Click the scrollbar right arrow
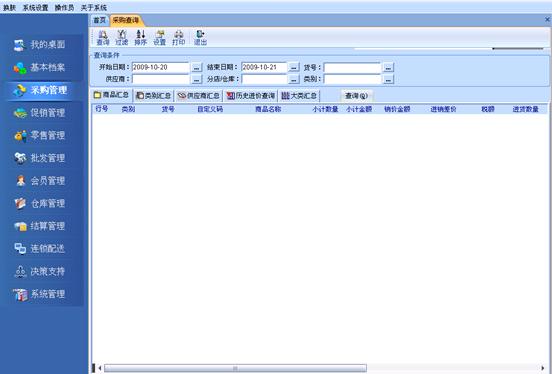Screen dimensions: 552x374 point(542,368)
